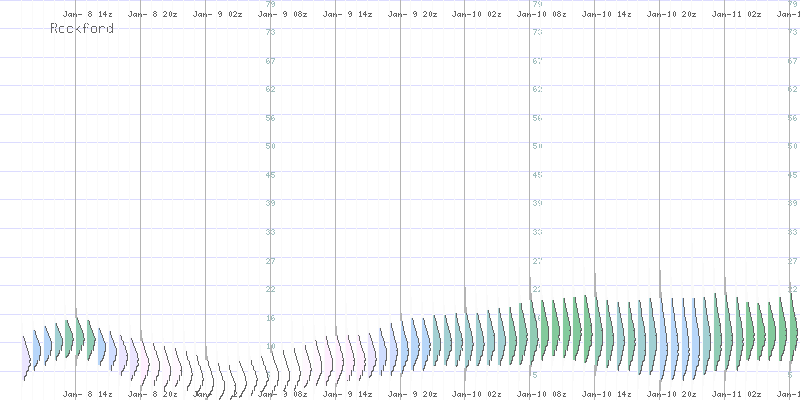Viewport: 800px width, 400px height.
Task: Select the Jan-10 14z label on top axis
Action: point(606,16)
